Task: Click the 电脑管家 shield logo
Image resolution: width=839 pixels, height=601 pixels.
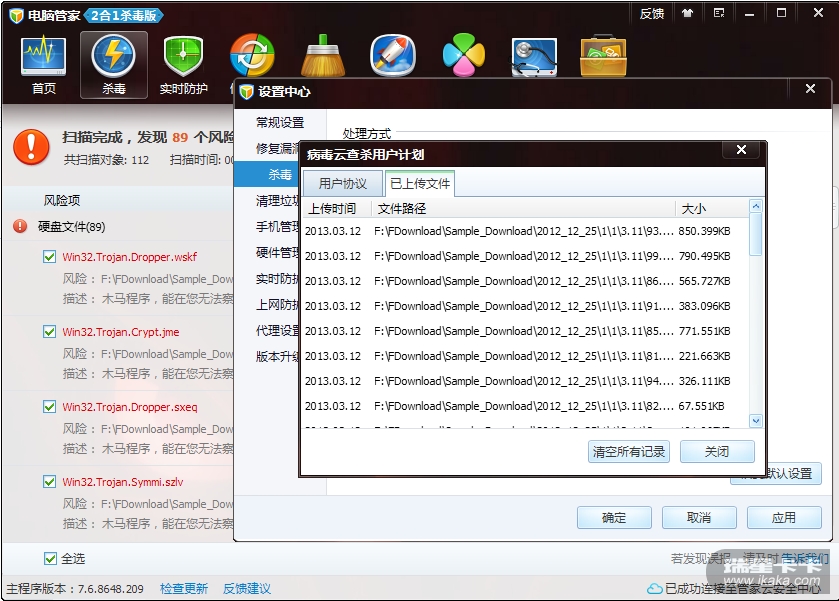Action: 17,16
